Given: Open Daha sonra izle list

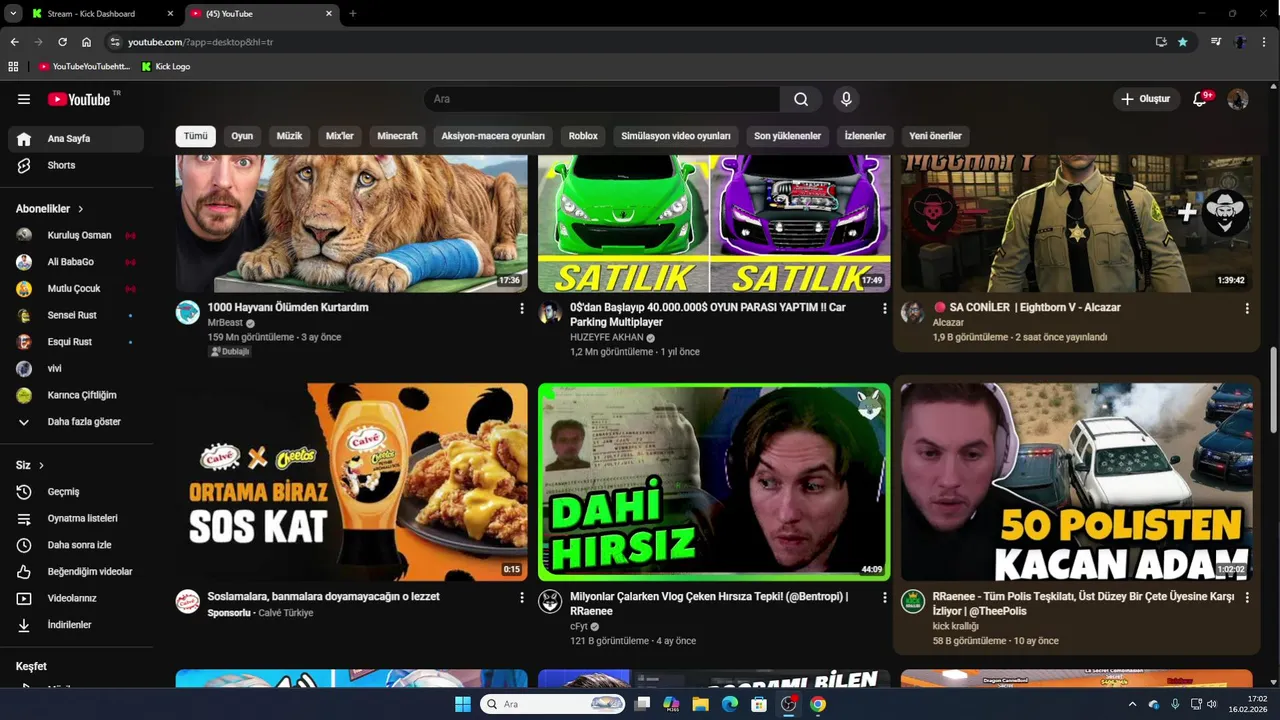Looking at the screenshot, I should tap(76, 545).
